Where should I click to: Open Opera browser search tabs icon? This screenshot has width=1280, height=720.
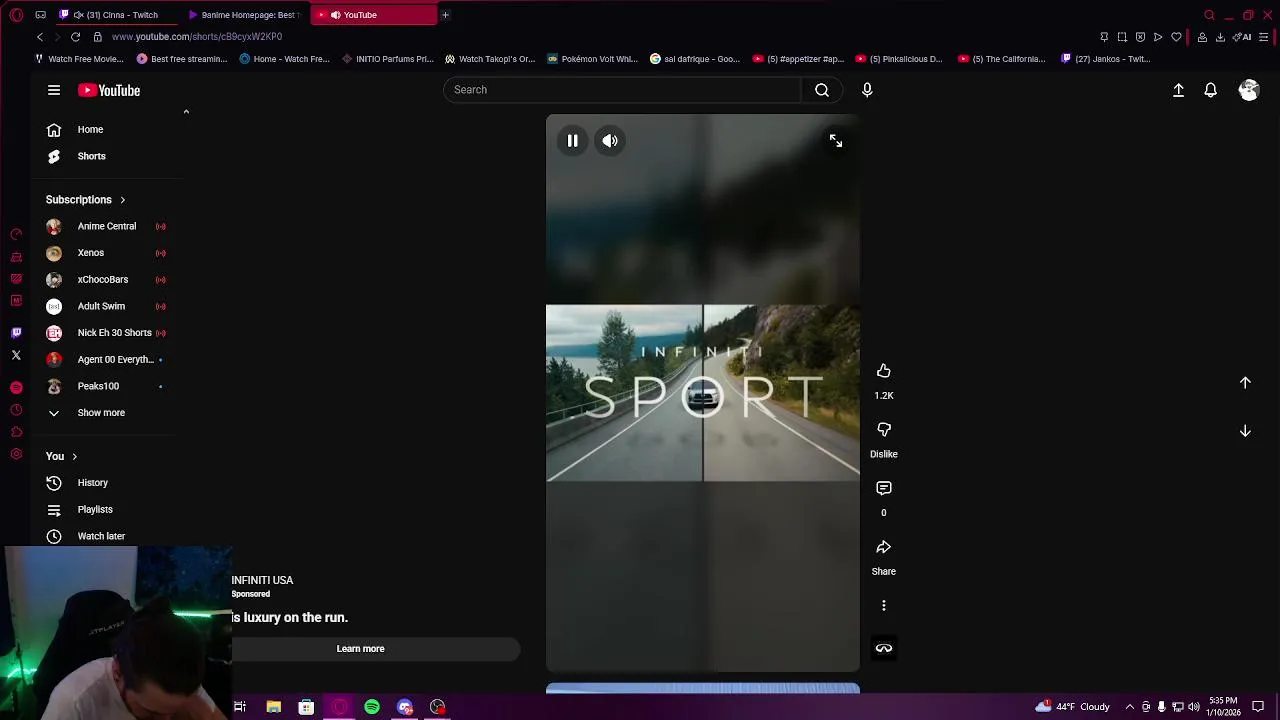pyautogui.click(x=1209, y=15)
